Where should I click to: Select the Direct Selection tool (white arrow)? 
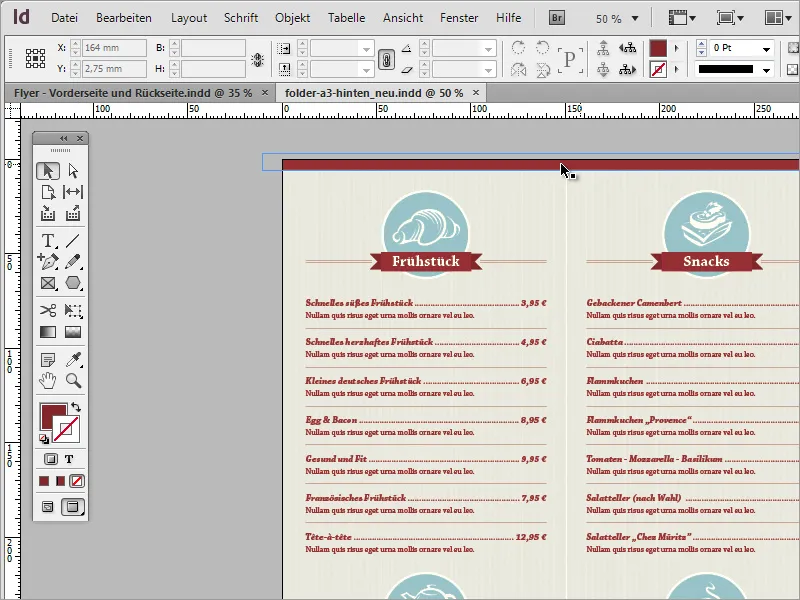pyautogui.click(x=73, y=171)
